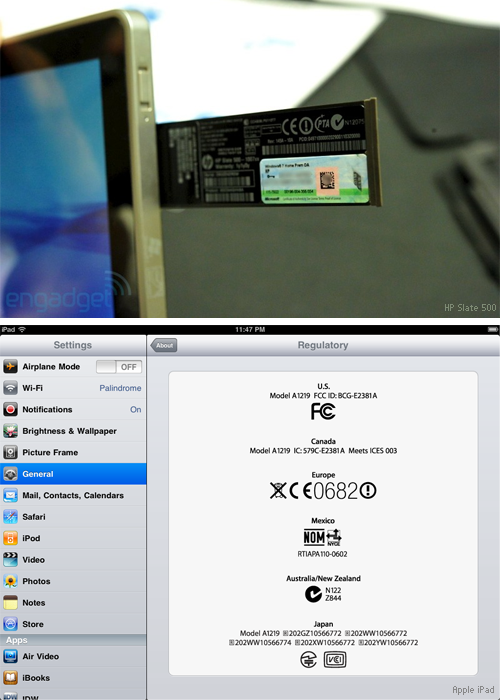Tap the Brightness & Wallpaper flower icon
Viewport: 500px width, 700px height.
(x=10, y=431)
